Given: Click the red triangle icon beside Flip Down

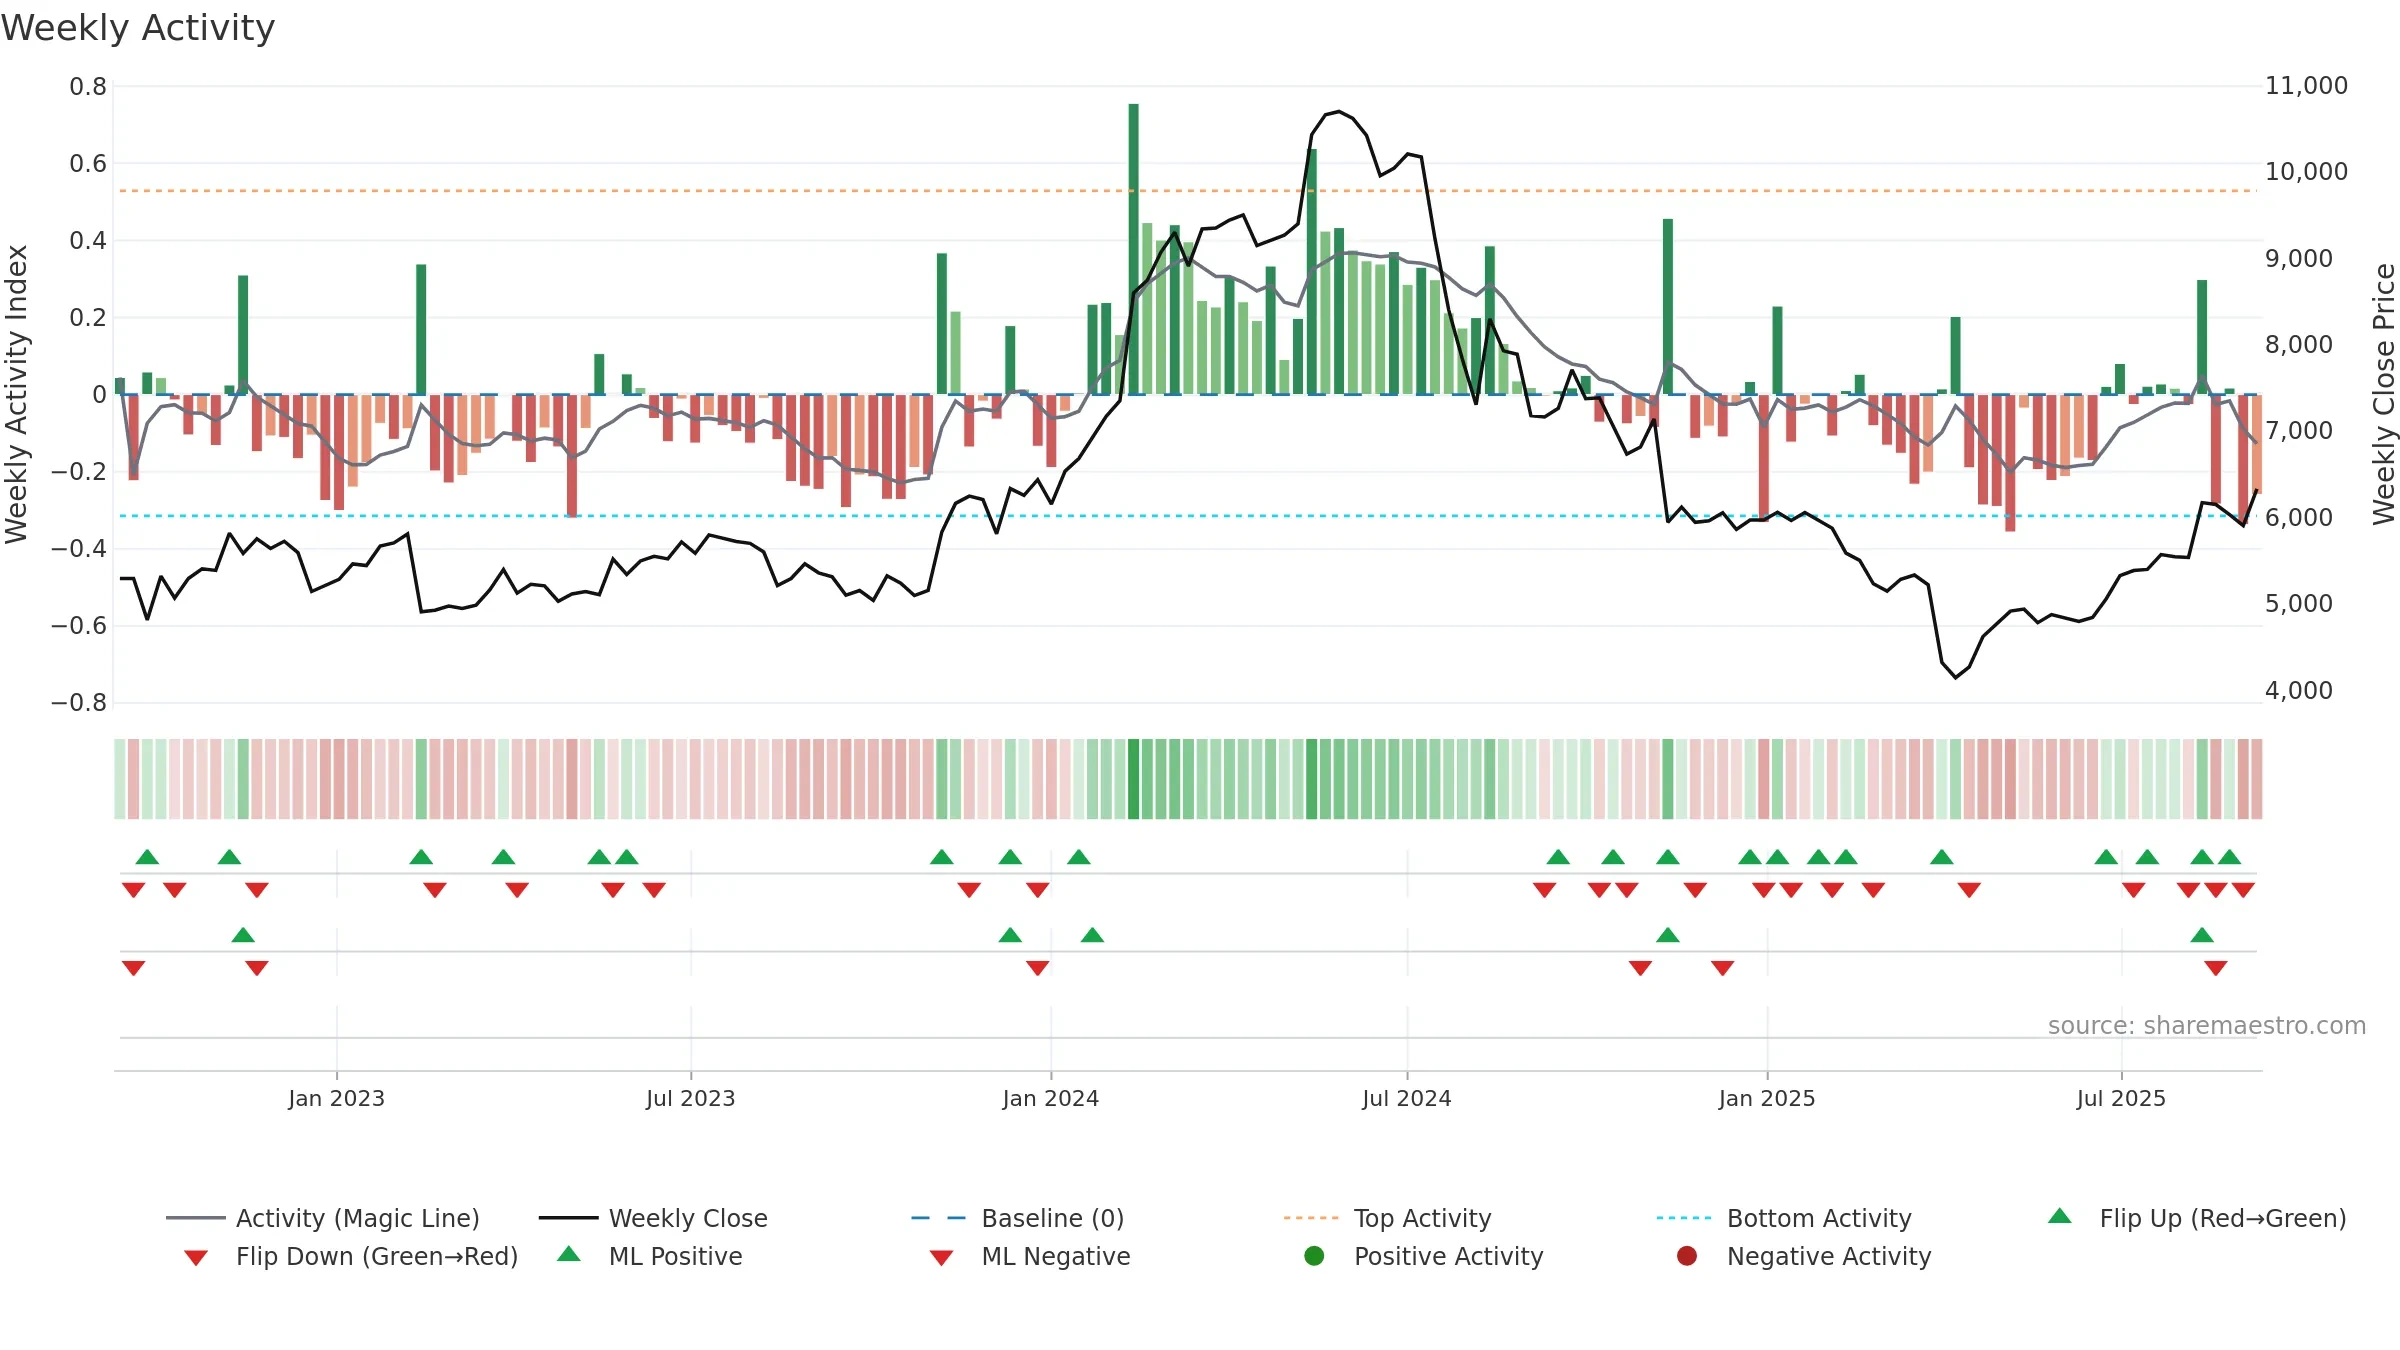Looking at the screenshot, I should tap(196, 1258).
